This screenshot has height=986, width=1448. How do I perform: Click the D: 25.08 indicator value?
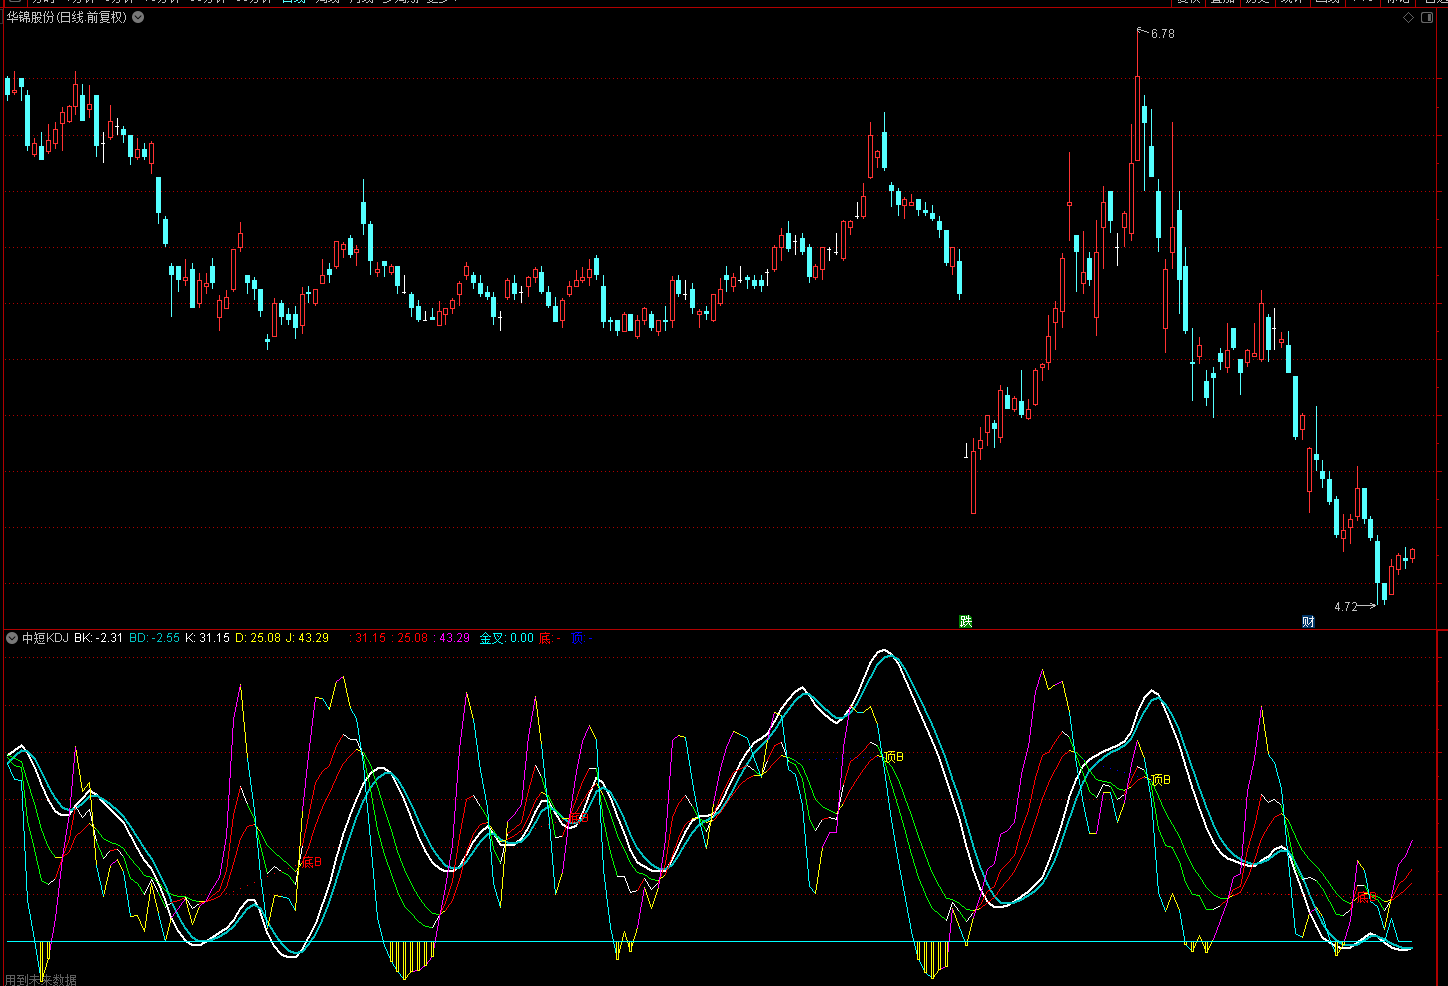click(258, 638)
